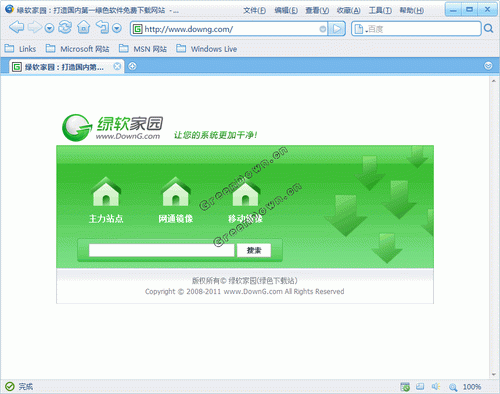500x394 pixels.
Task: Click the go arrow beside the address bar
Action: click(337, 29)
